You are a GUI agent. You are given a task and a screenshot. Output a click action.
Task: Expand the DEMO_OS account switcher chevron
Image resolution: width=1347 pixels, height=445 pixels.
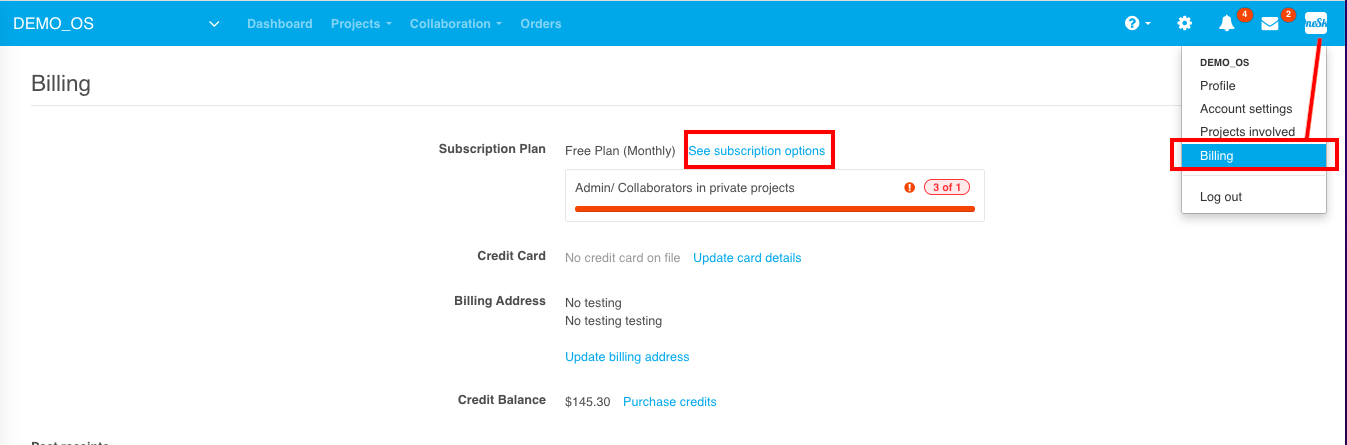(214, 24)
